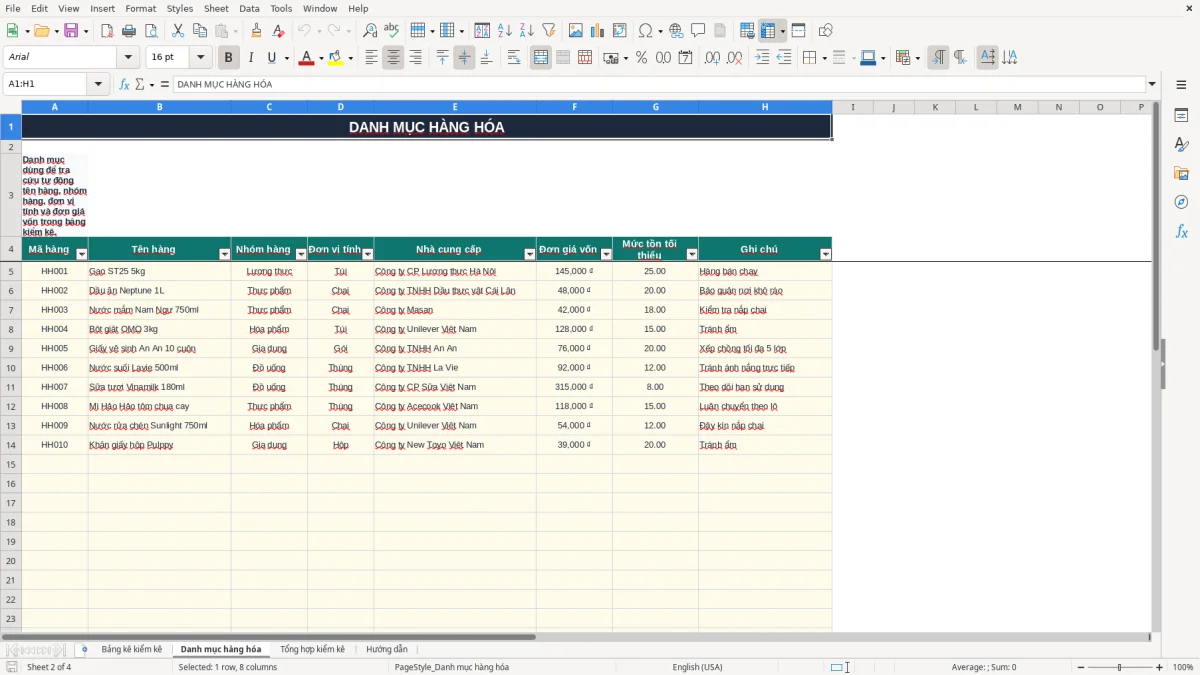The height and width of the screenshot is (675, 1200).
Task: Switch to the Bảng kê kiểm kê sheet tab
Action: pos(131,650)
